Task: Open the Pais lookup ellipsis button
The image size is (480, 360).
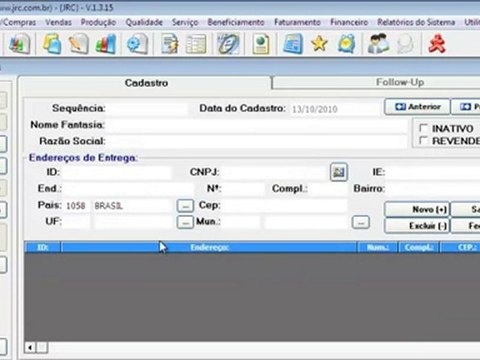Action: tap(185, 206)
